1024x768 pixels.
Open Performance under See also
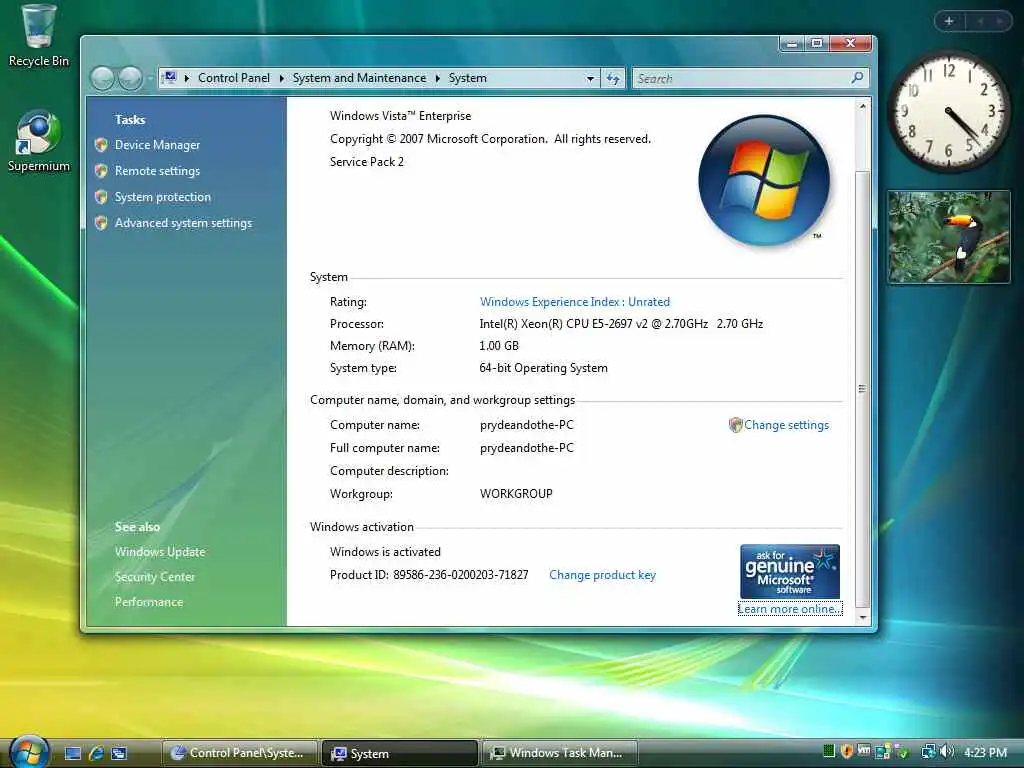click(x=149, y=601)
